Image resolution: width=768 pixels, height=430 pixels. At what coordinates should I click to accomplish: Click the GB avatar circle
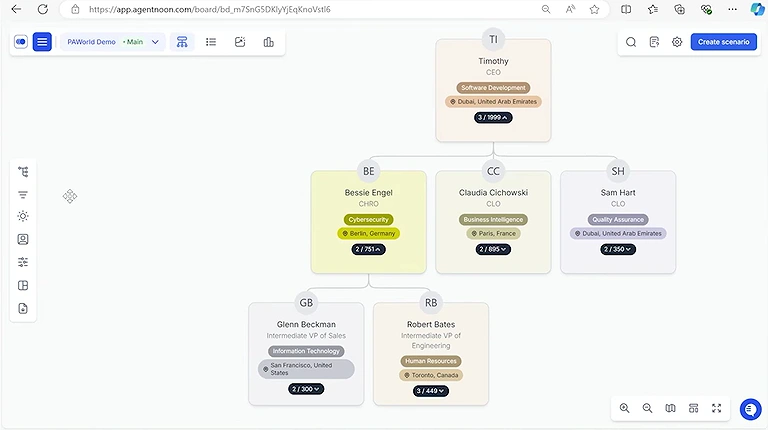pos(306,303)
